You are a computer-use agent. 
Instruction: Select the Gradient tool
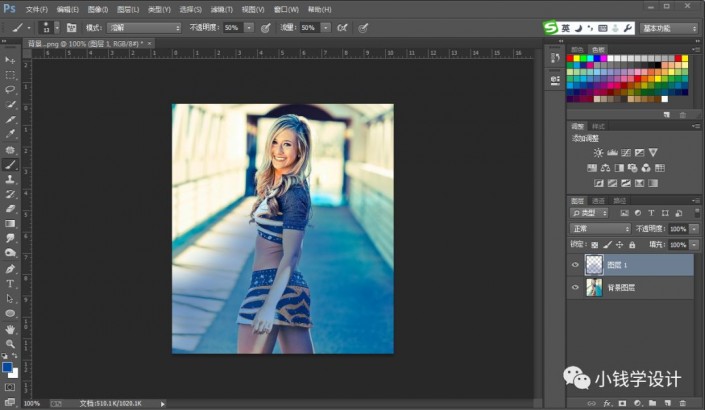click(x=10, y=223)
